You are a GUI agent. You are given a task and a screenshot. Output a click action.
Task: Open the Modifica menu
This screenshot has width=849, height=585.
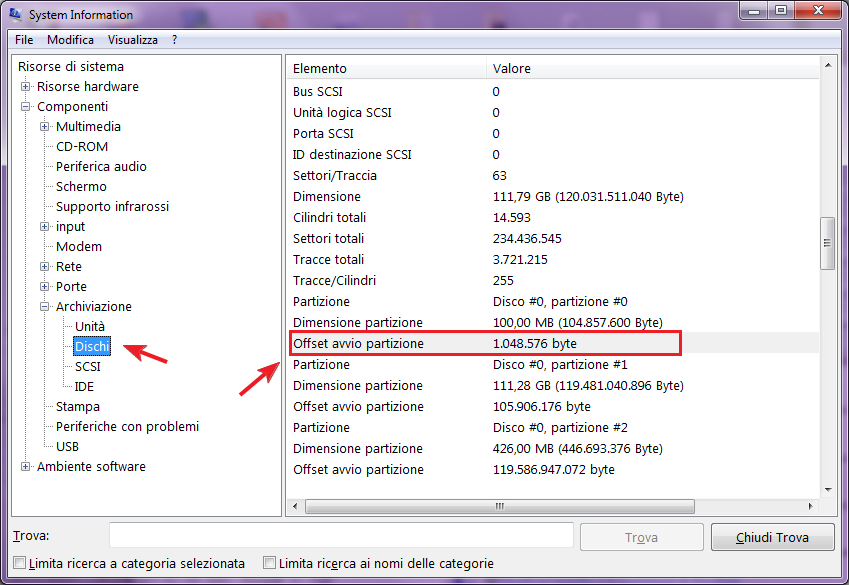[x=70, y=40]
